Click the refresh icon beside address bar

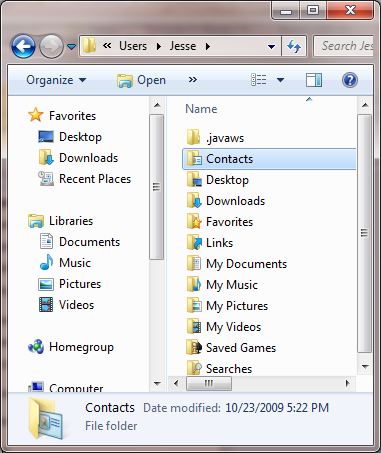(x=294, y=46)
